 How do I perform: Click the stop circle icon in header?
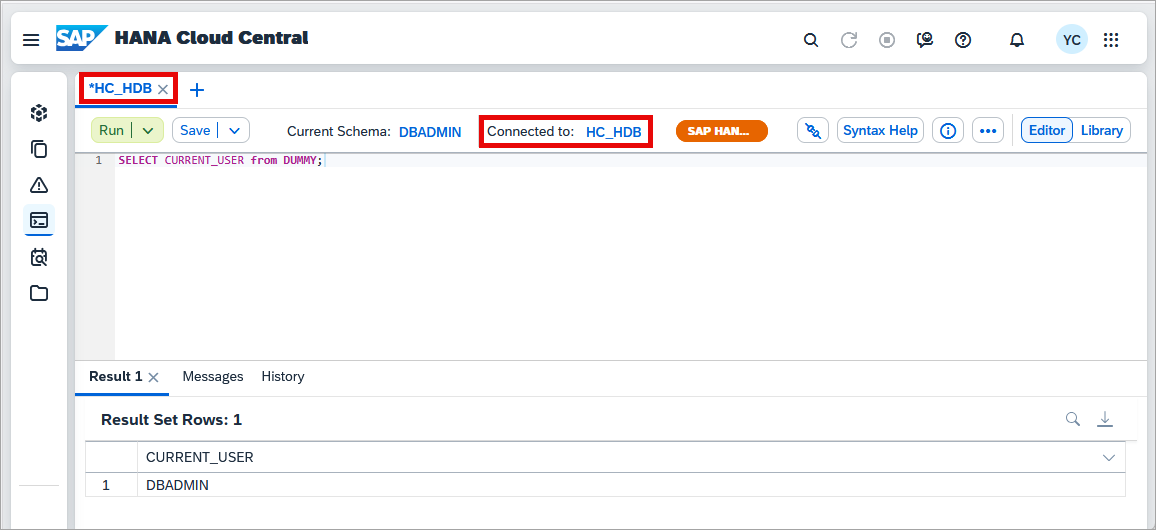(x=887, y=40)
